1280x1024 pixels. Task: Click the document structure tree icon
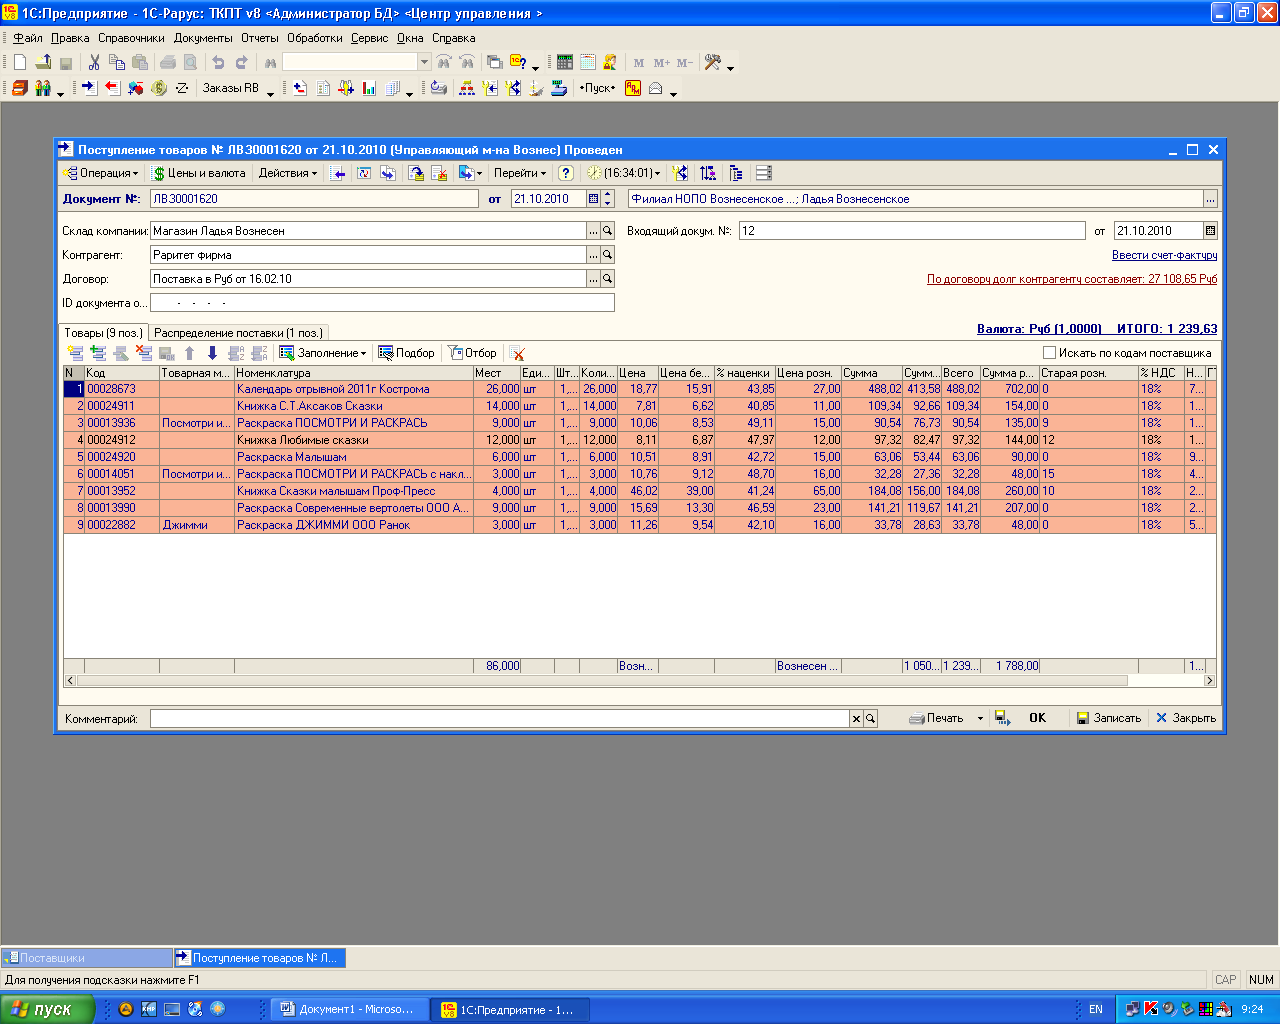[735, 173]
